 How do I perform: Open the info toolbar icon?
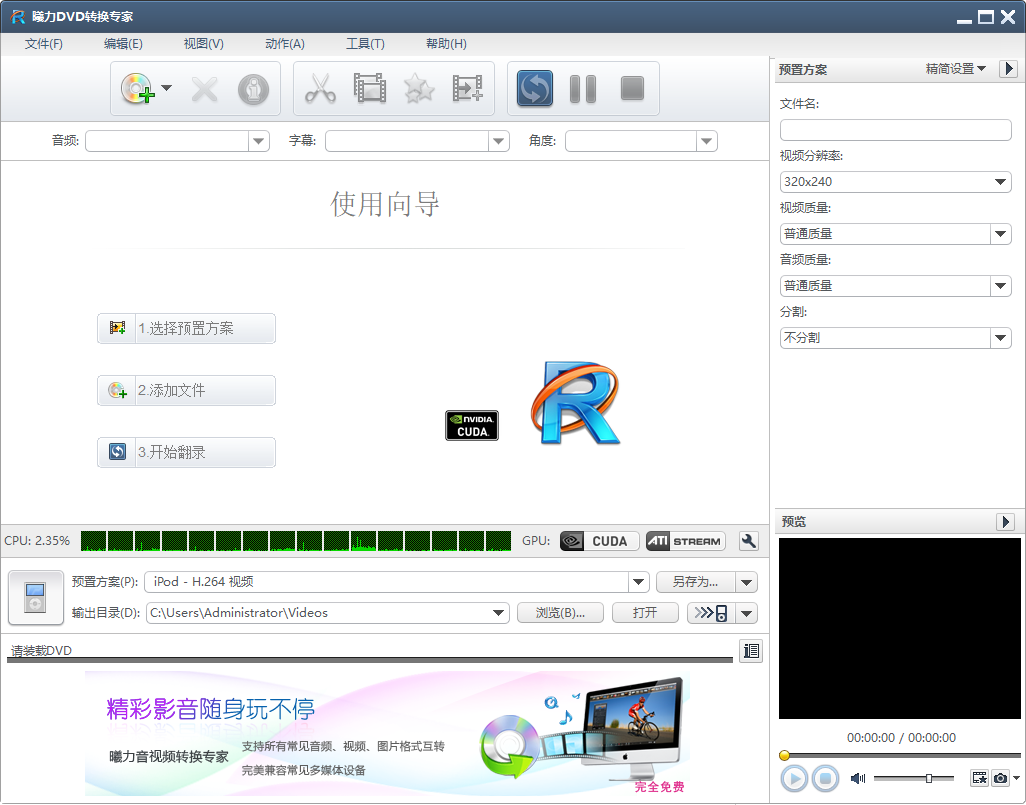(253, 89)
